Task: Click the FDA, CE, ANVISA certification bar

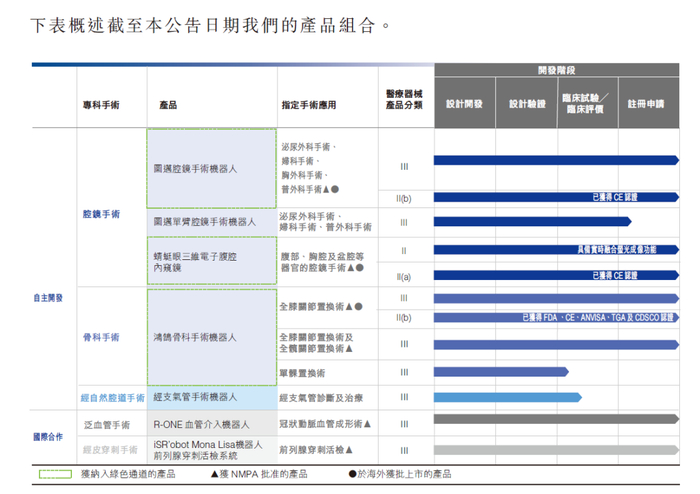Action: (x=556, y=317)
